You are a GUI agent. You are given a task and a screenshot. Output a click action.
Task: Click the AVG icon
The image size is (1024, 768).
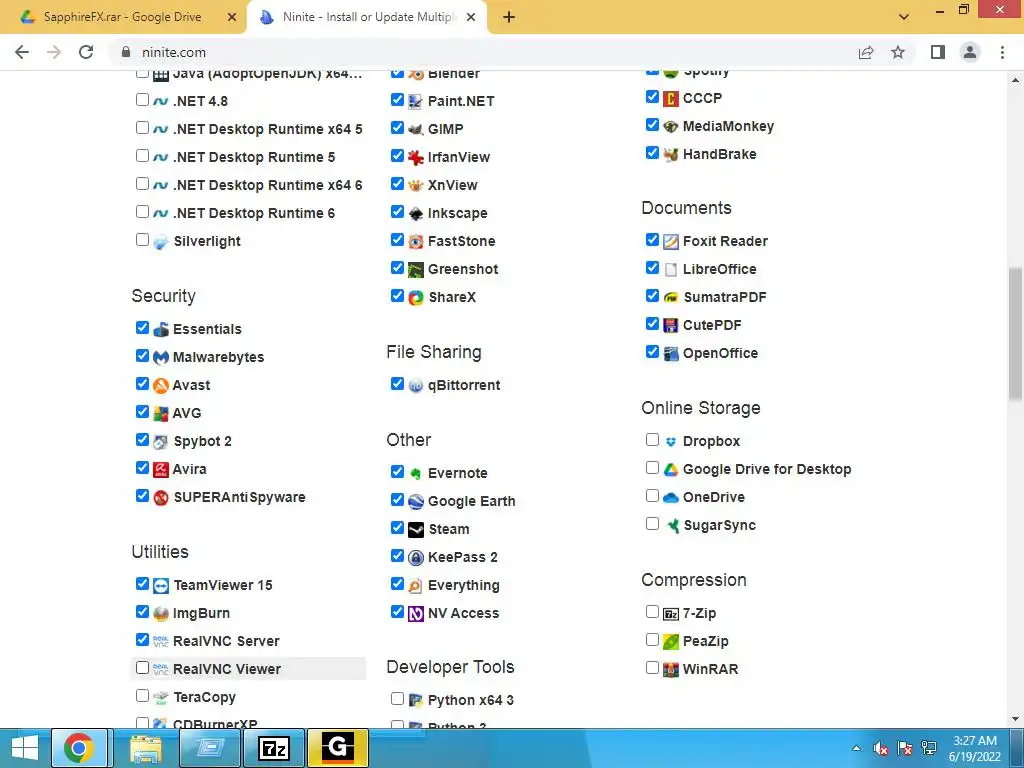[x=161, y=413]
